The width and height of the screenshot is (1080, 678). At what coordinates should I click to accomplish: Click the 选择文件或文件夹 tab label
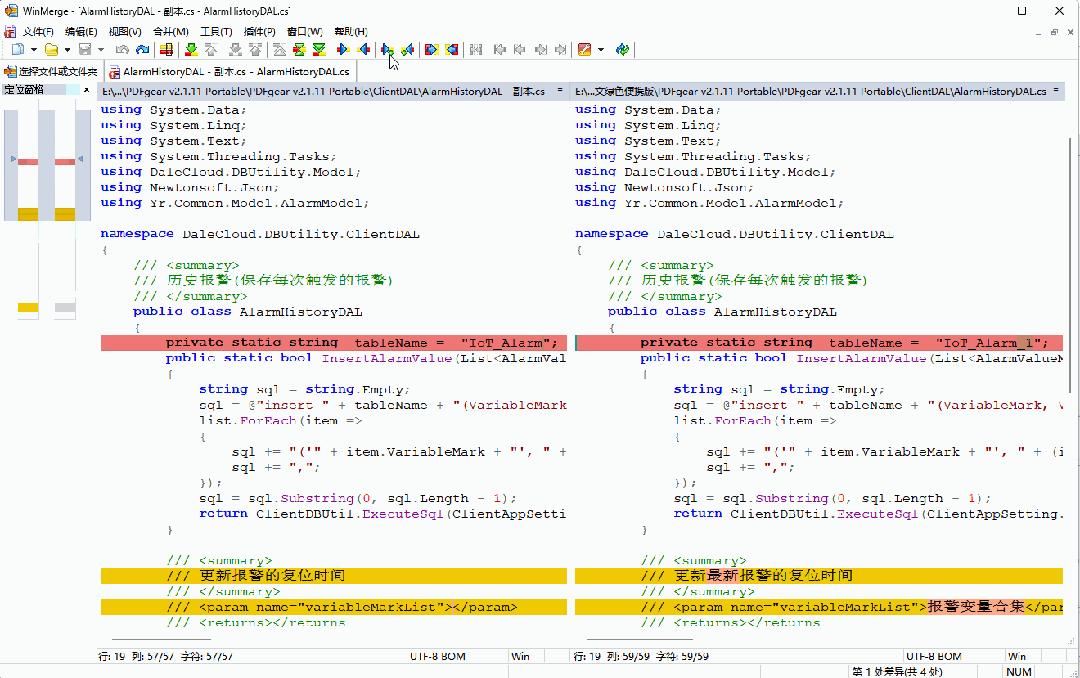pos(48,71)
